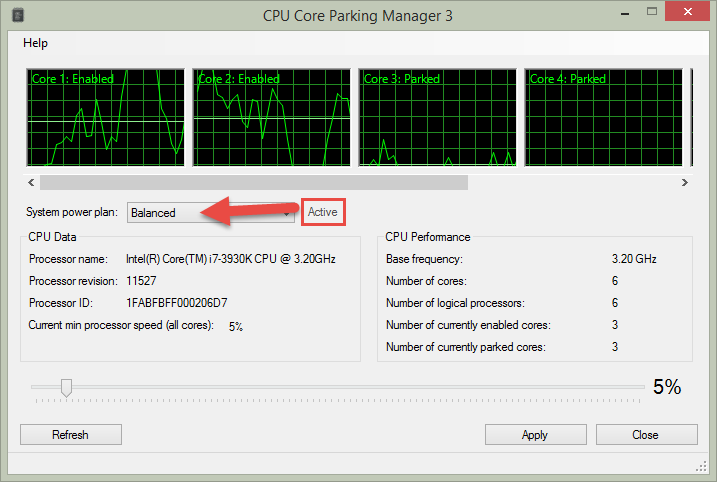Screen dimensions: 717x482
Task: Click the slider track near the right end
Action: tap(631, 387)
